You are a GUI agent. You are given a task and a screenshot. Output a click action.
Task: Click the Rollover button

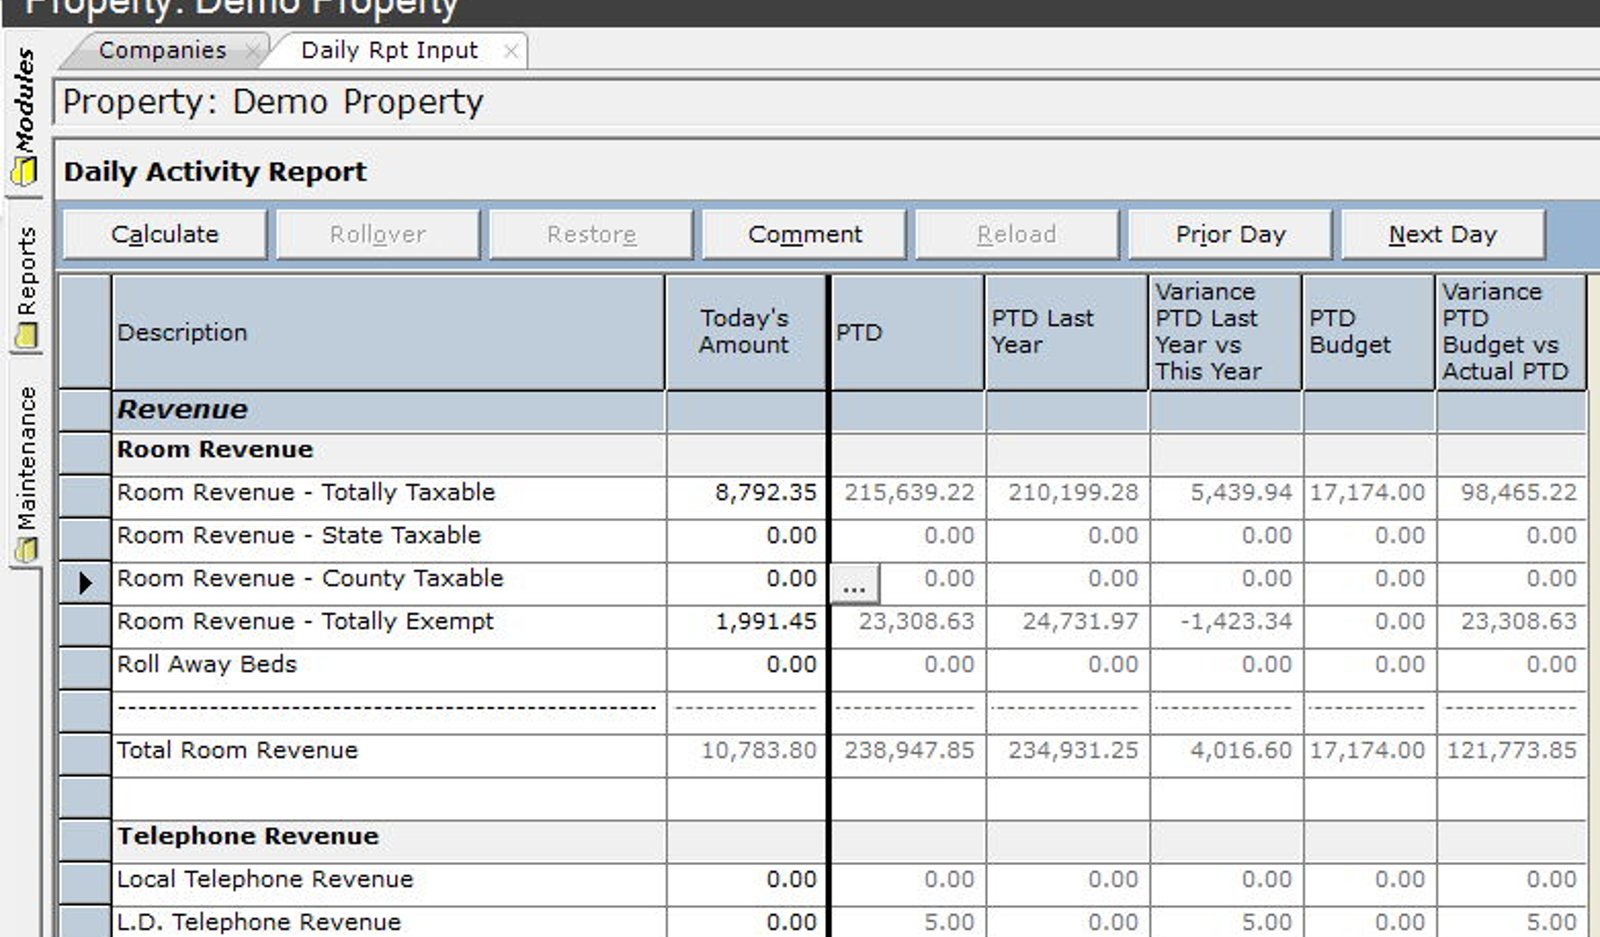[378, 234]
